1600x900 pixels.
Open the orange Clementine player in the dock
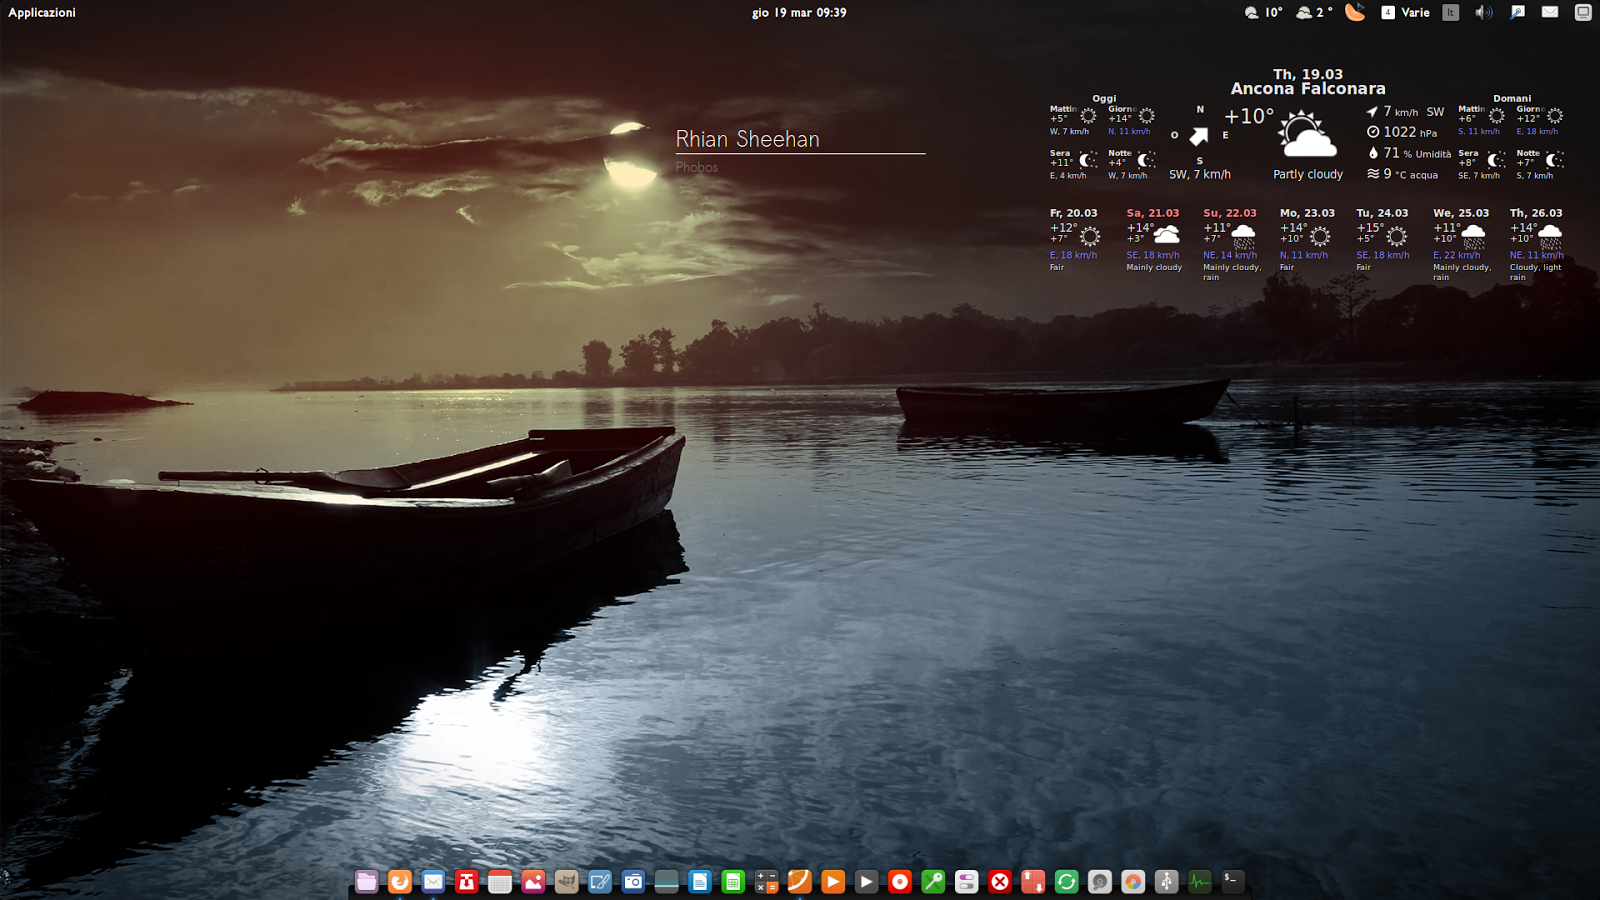800,881
